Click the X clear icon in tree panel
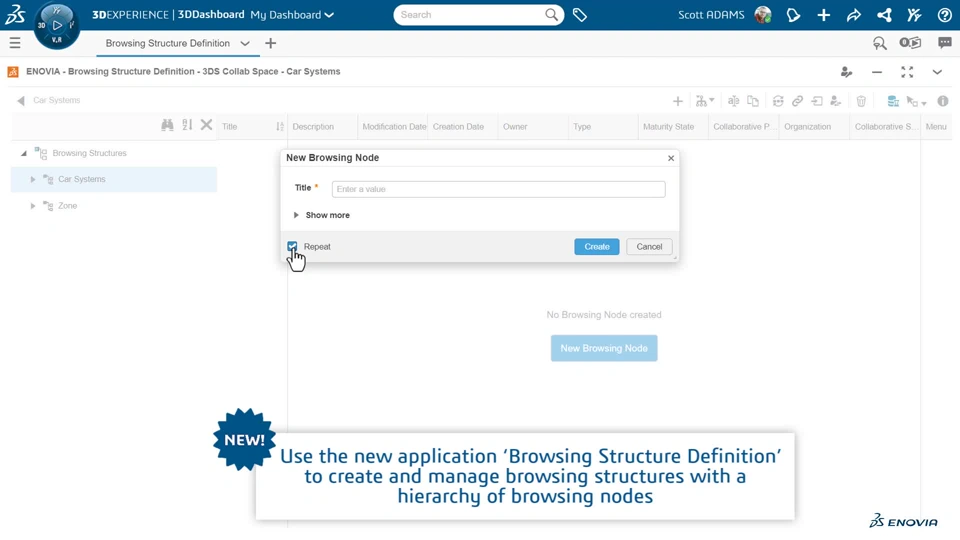The height and width of the screenshot is (540, 960). 206,125
